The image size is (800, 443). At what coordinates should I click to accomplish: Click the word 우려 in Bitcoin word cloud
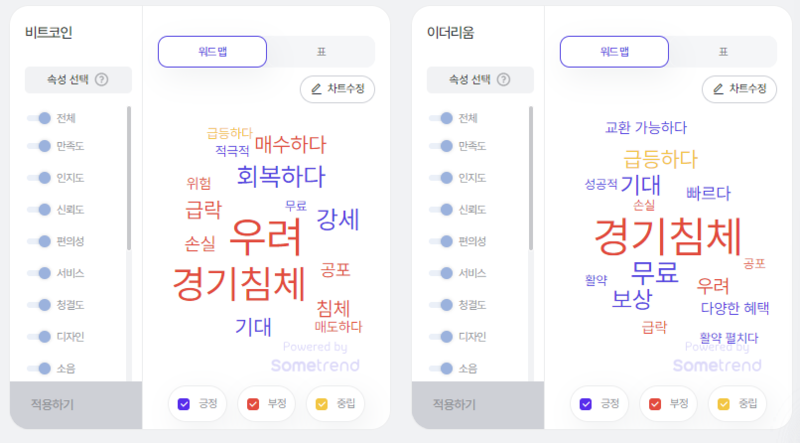[265, 237]
